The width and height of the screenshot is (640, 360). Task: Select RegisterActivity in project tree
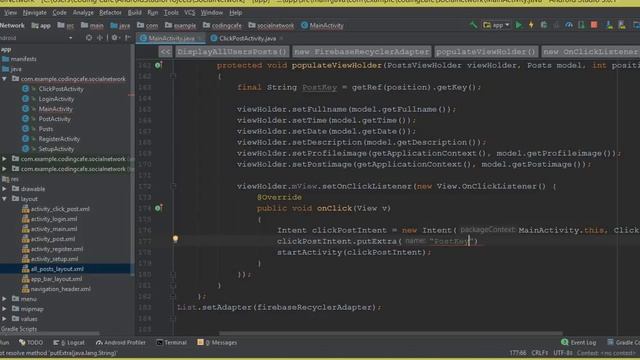coord(59,139)
